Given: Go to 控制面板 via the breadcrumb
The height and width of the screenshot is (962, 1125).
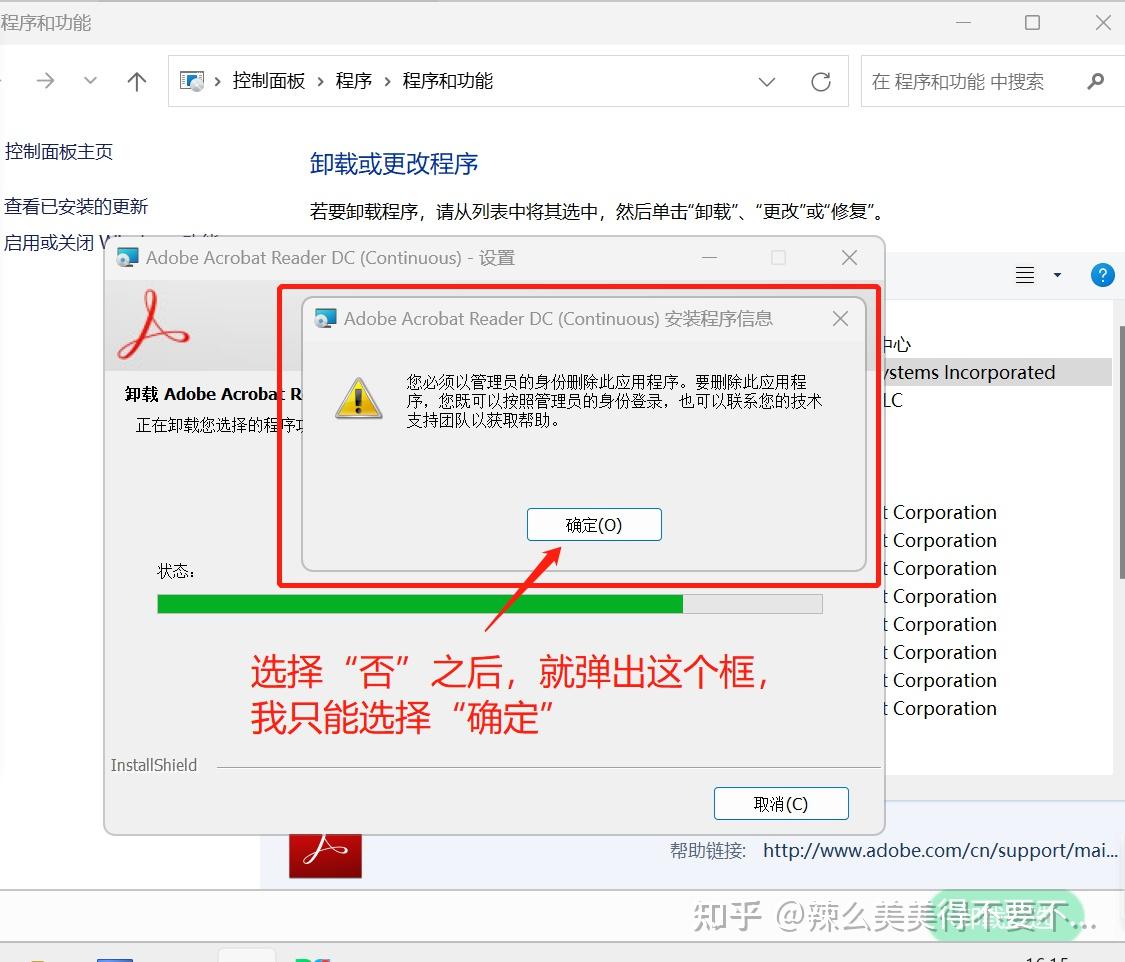Looking at the screenshot, I should pos(269,80).
